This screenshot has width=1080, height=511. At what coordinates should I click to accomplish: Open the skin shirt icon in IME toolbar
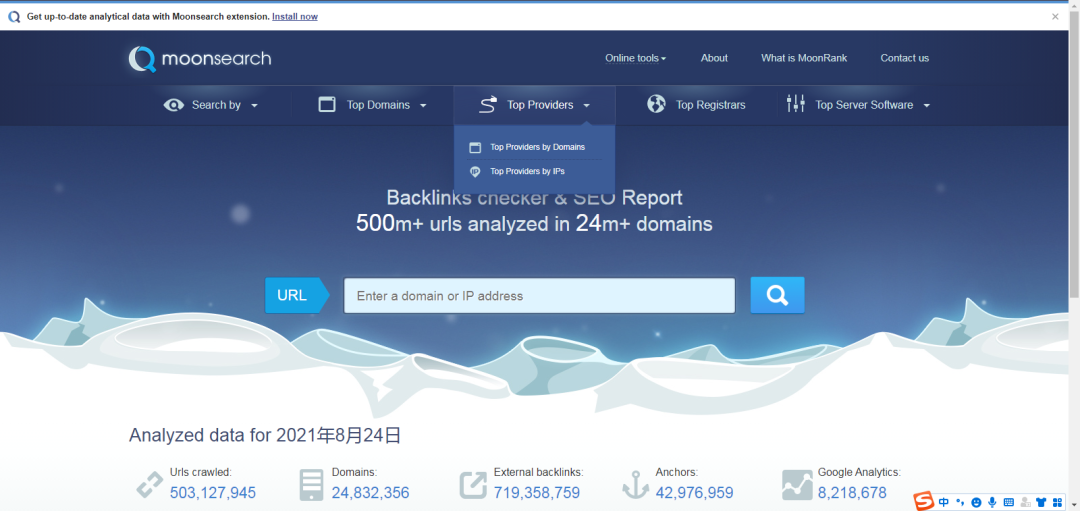tap(1041, 502)
